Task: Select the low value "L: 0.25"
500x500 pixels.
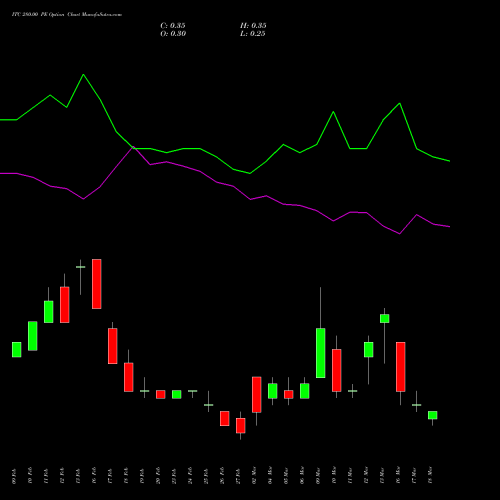Action: pyautogui.click(x=253, y=34)
